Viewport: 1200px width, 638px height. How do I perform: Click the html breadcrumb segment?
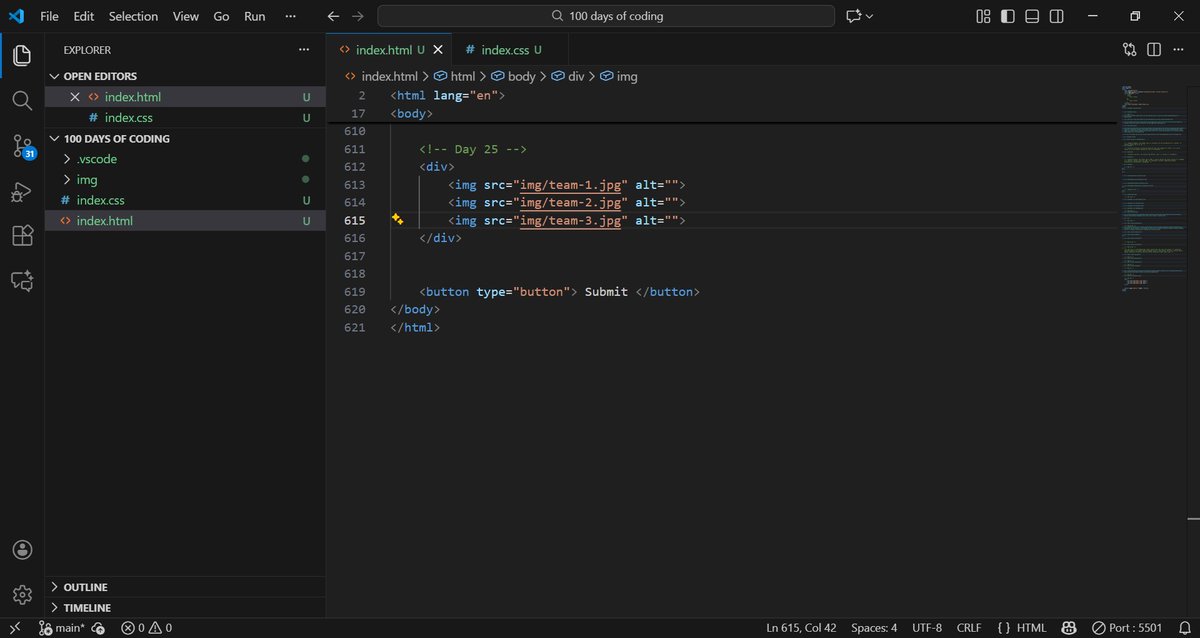tap(454, 76)
